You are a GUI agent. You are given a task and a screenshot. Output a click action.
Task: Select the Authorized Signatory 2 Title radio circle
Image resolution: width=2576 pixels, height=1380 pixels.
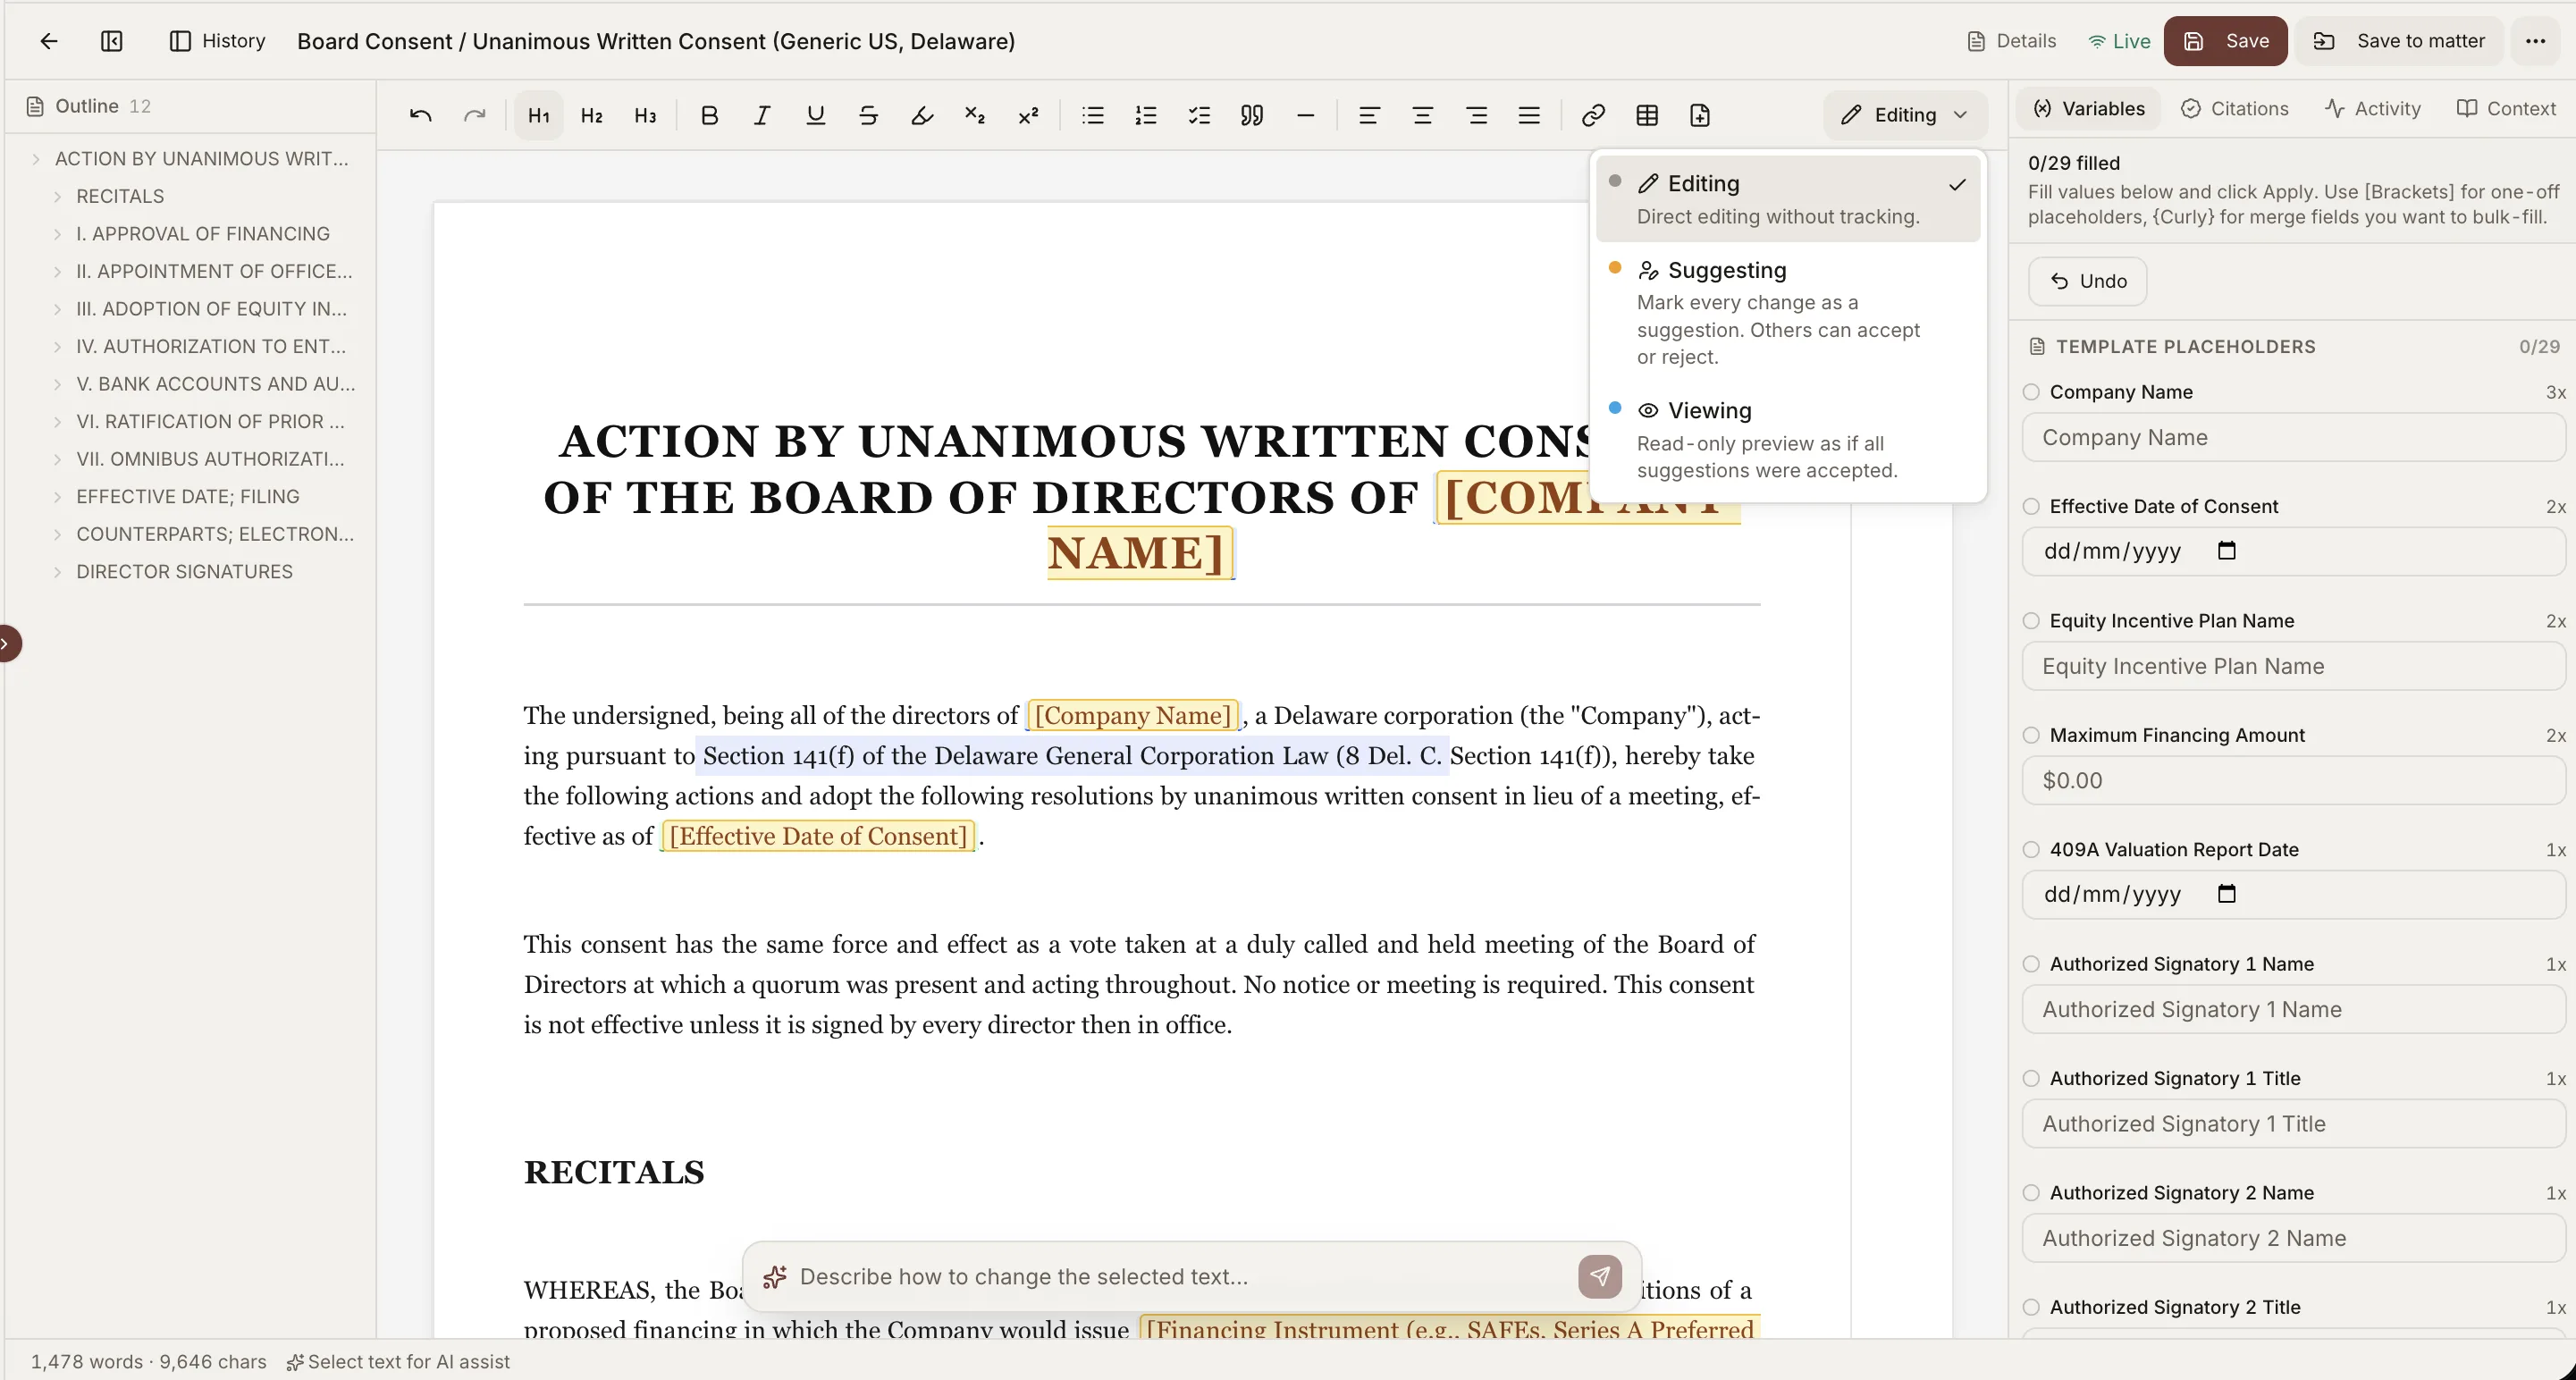point(2031,1307)
